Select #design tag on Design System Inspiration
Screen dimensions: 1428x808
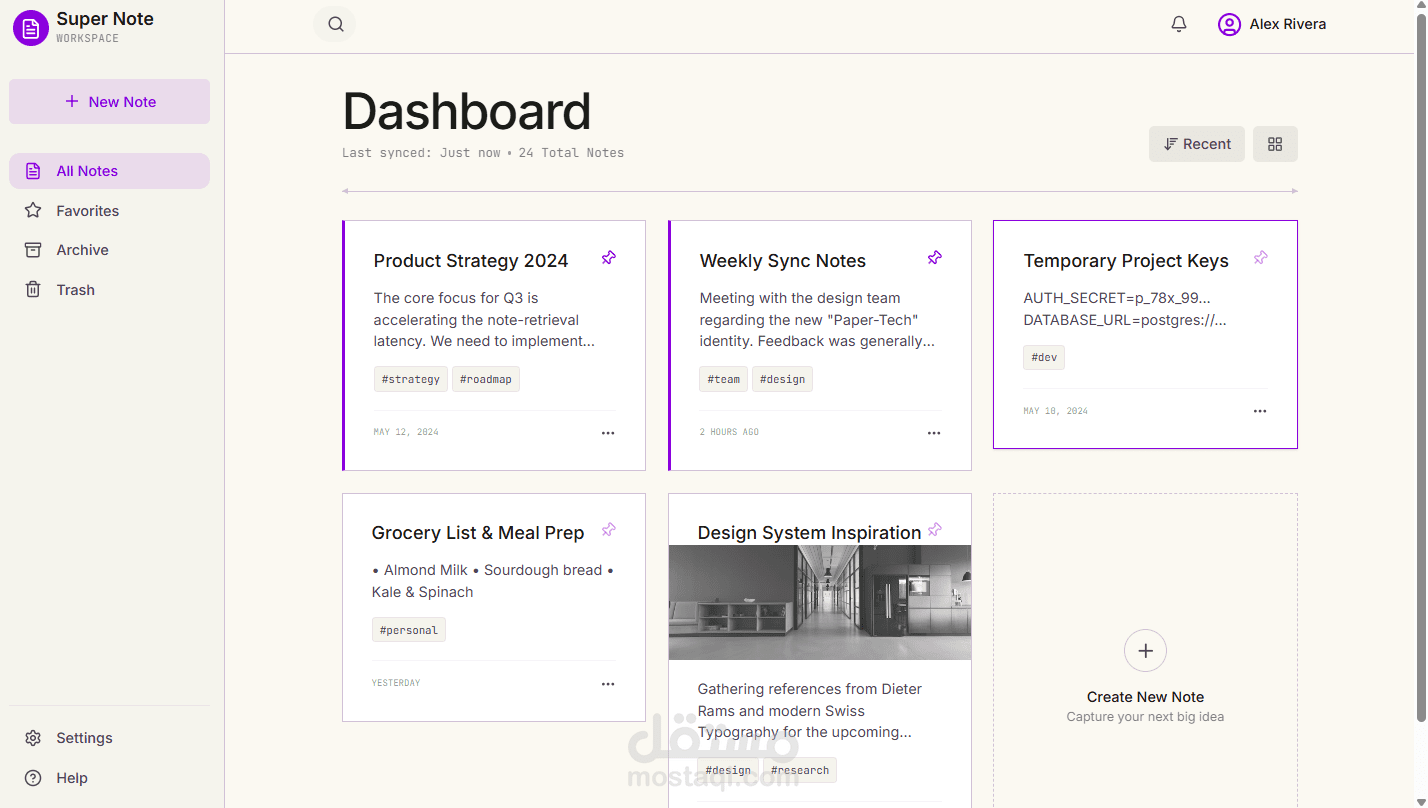pos(728,770)
